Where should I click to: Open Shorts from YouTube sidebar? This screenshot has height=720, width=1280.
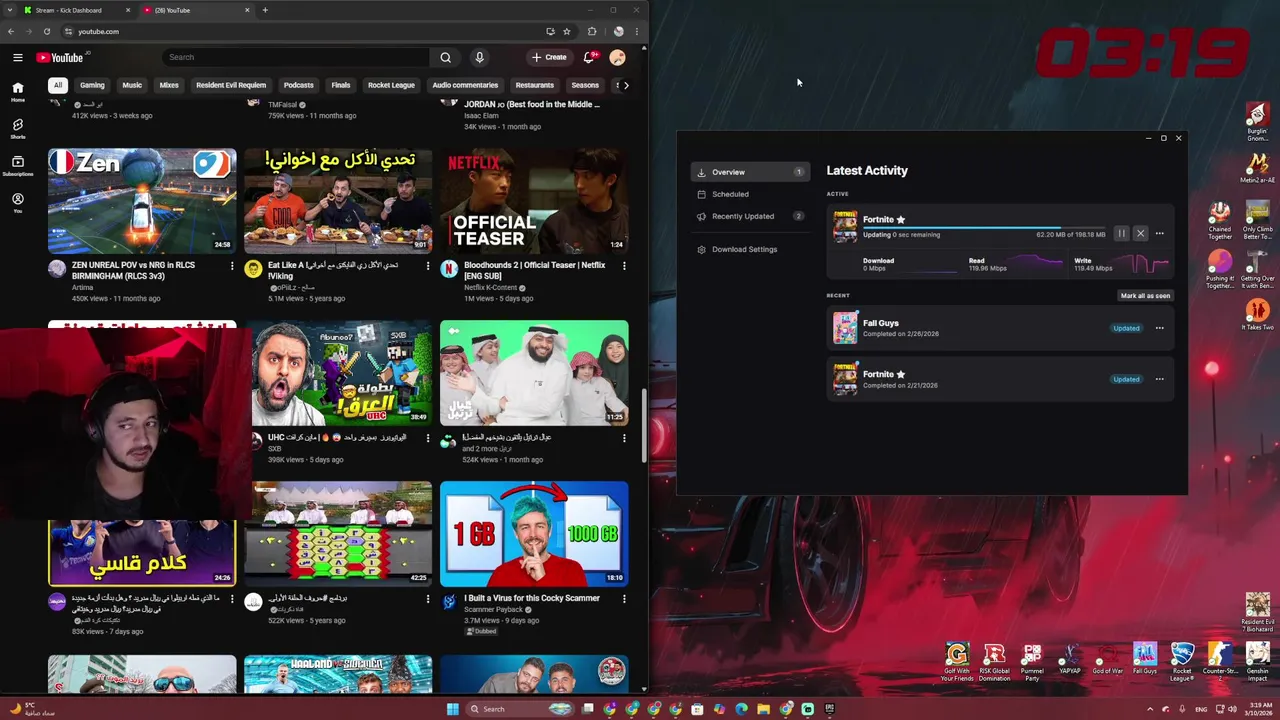click(17, 129)
